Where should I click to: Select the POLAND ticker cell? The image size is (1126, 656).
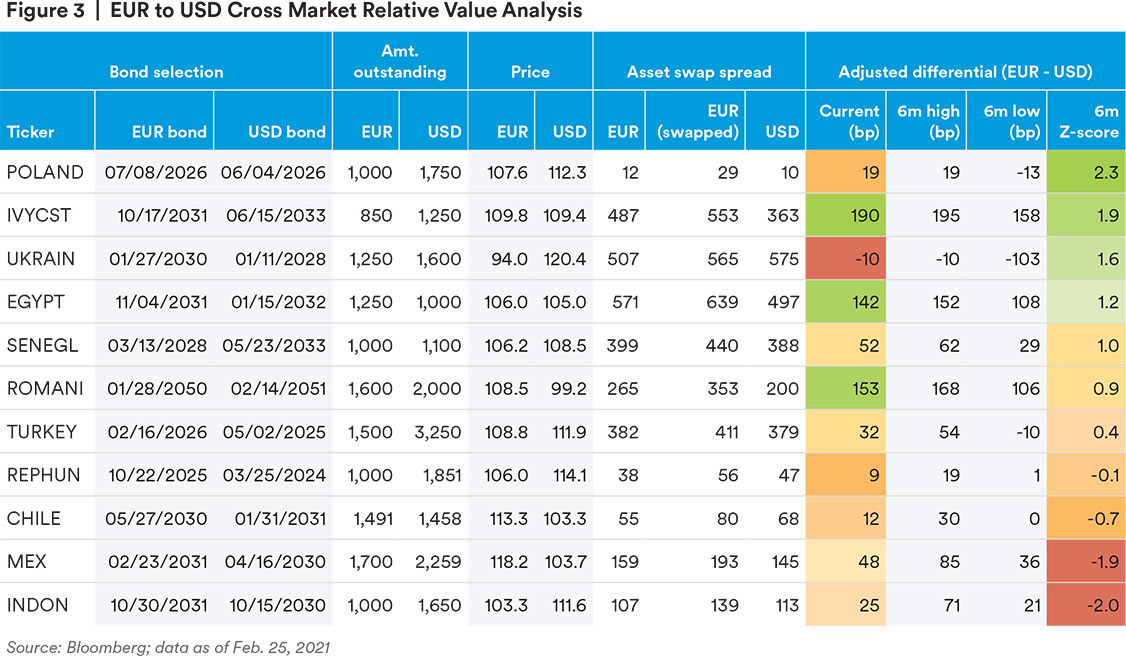click(x=45, y=172)
